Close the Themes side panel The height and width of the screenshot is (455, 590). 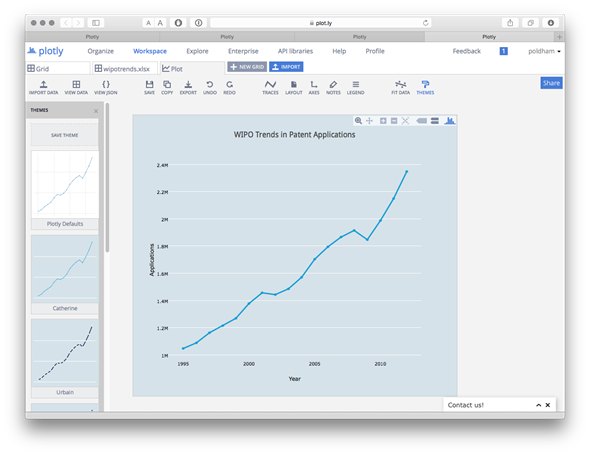coord(96,111)
